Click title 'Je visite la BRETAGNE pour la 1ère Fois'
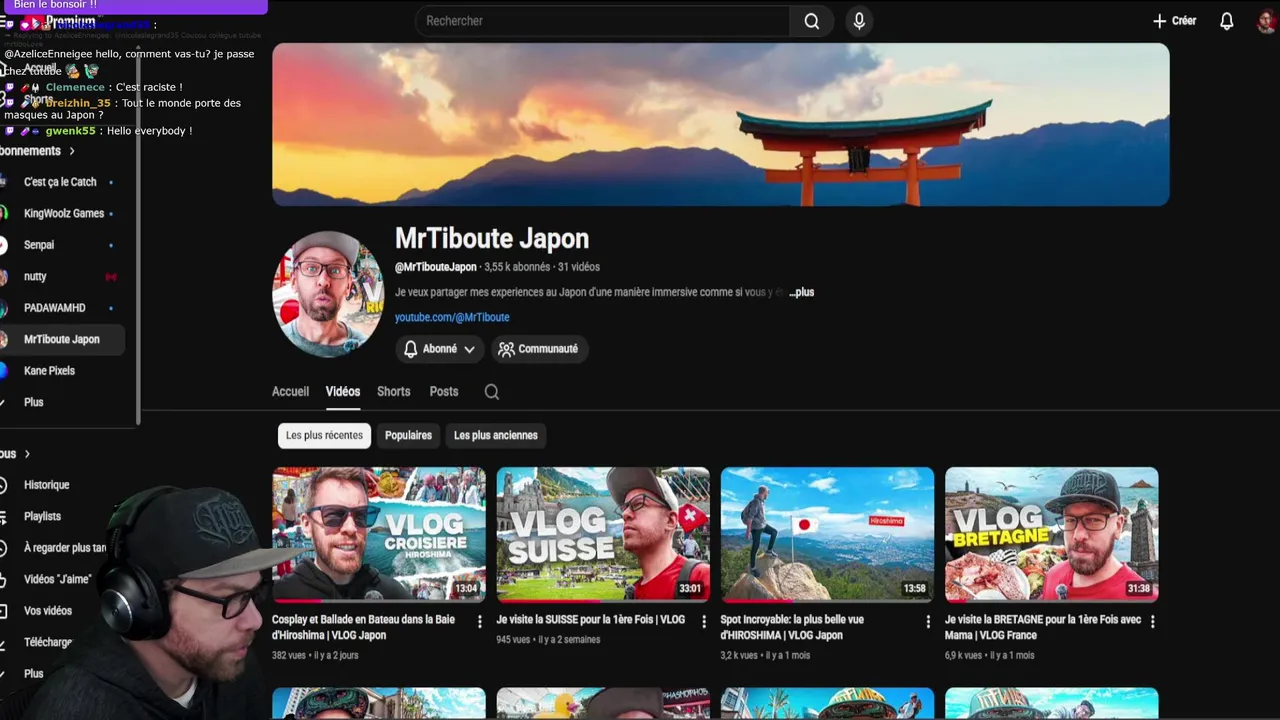This screenshot has height=720, width=1280. click(1043, 627)
